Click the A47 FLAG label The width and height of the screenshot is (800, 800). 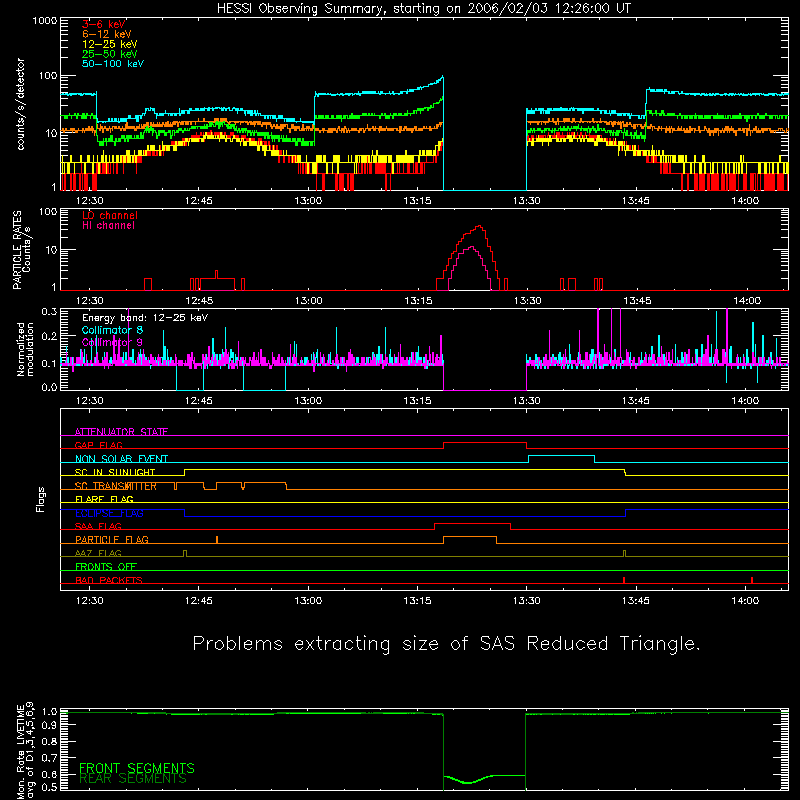tap(98, 553)
